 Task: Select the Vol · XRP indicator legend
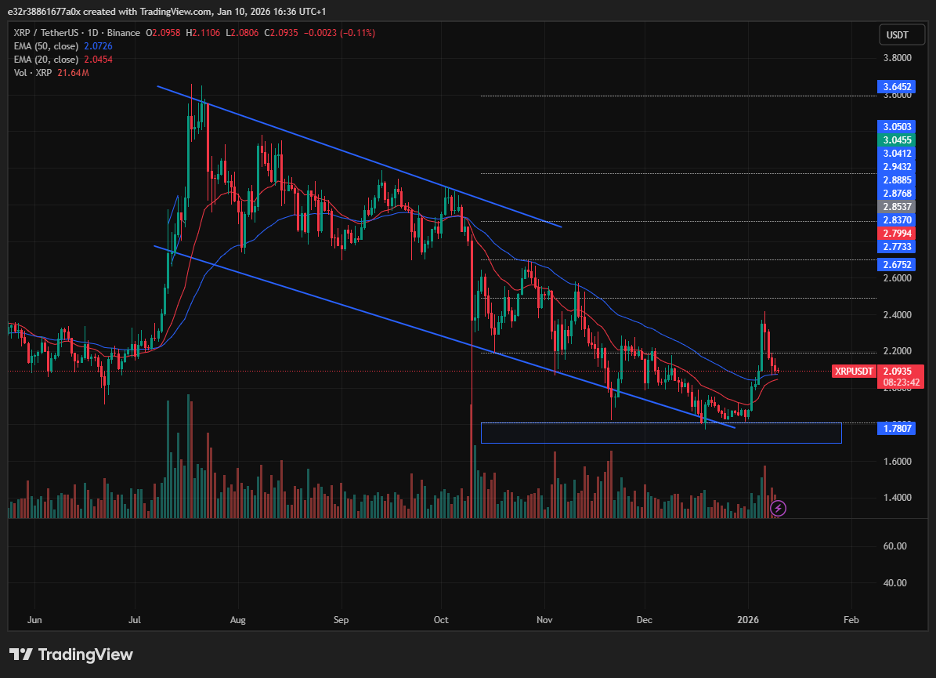(x=33, y=73)
